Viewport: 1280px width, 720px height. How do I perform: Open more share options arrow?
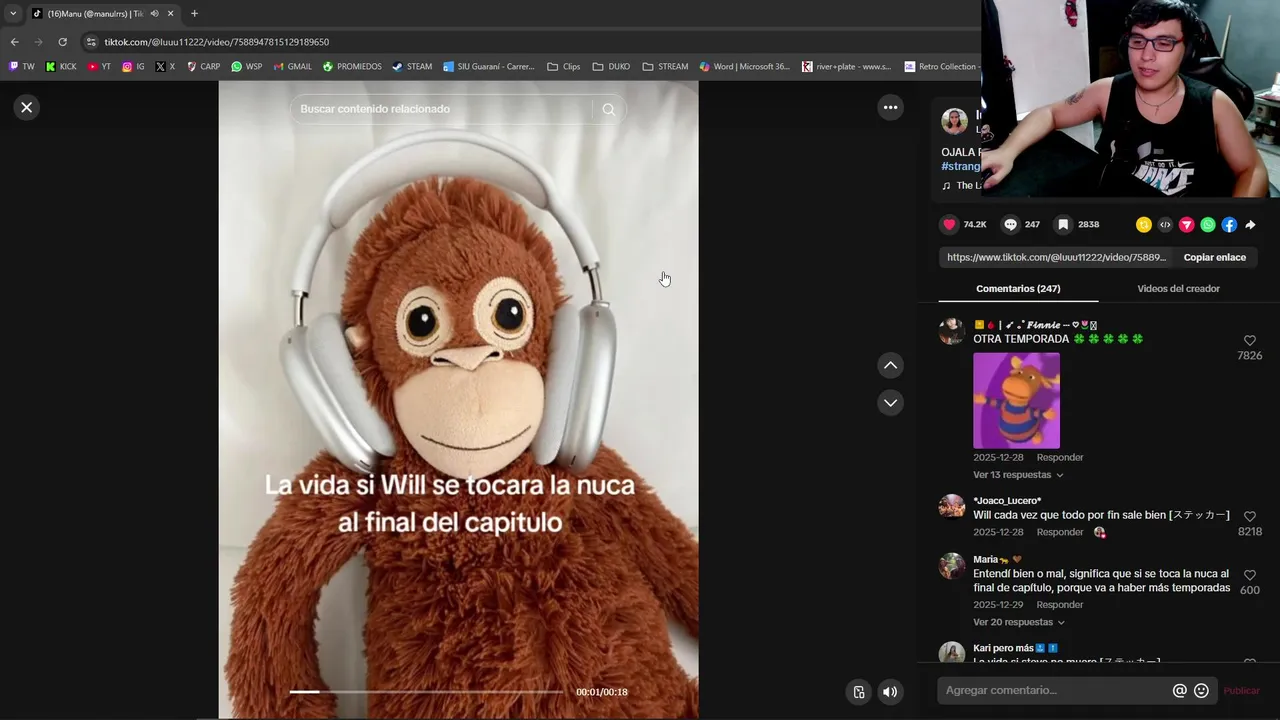coord(1250,225)
